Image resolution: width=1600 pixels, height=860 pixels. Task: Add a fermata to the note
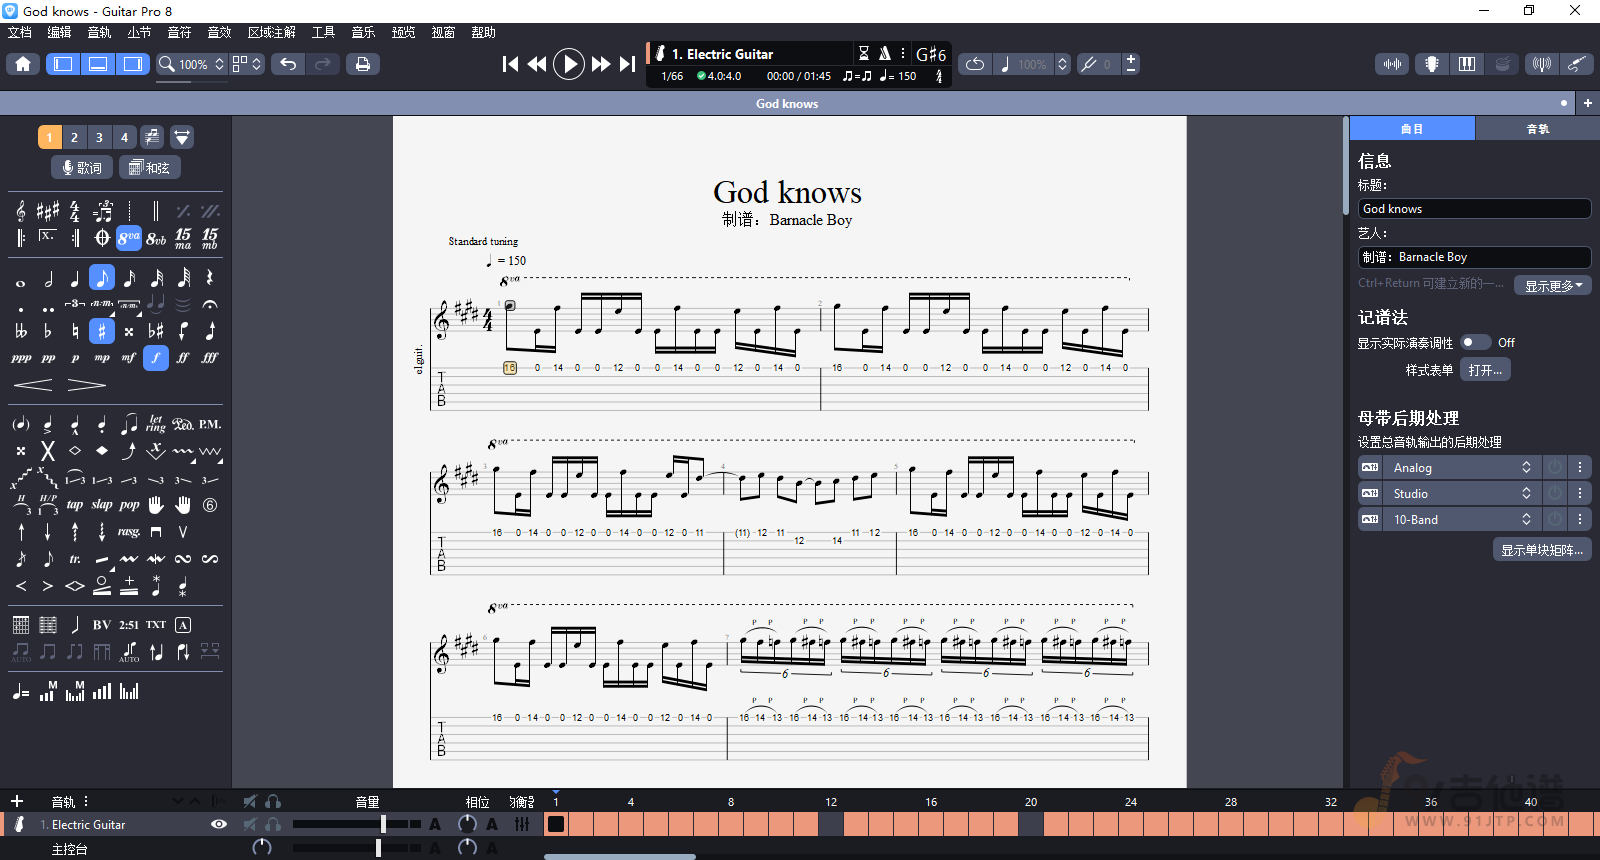click(x=210, y=304)
